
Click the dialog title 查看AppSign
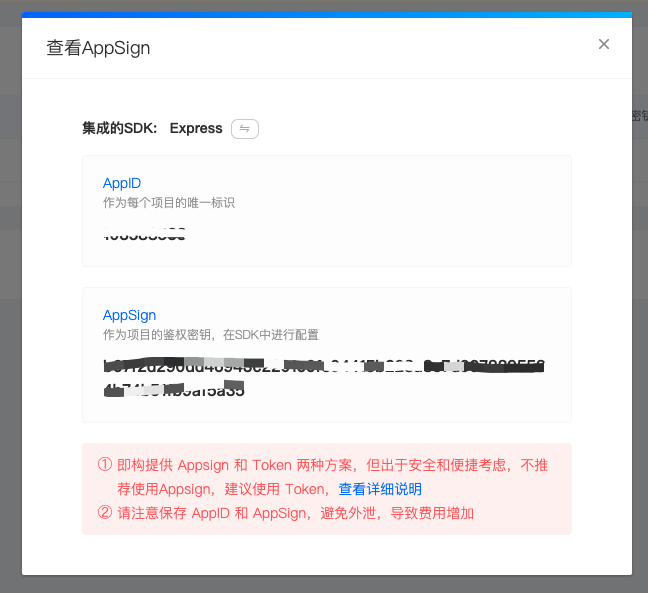tap(98, 47)
